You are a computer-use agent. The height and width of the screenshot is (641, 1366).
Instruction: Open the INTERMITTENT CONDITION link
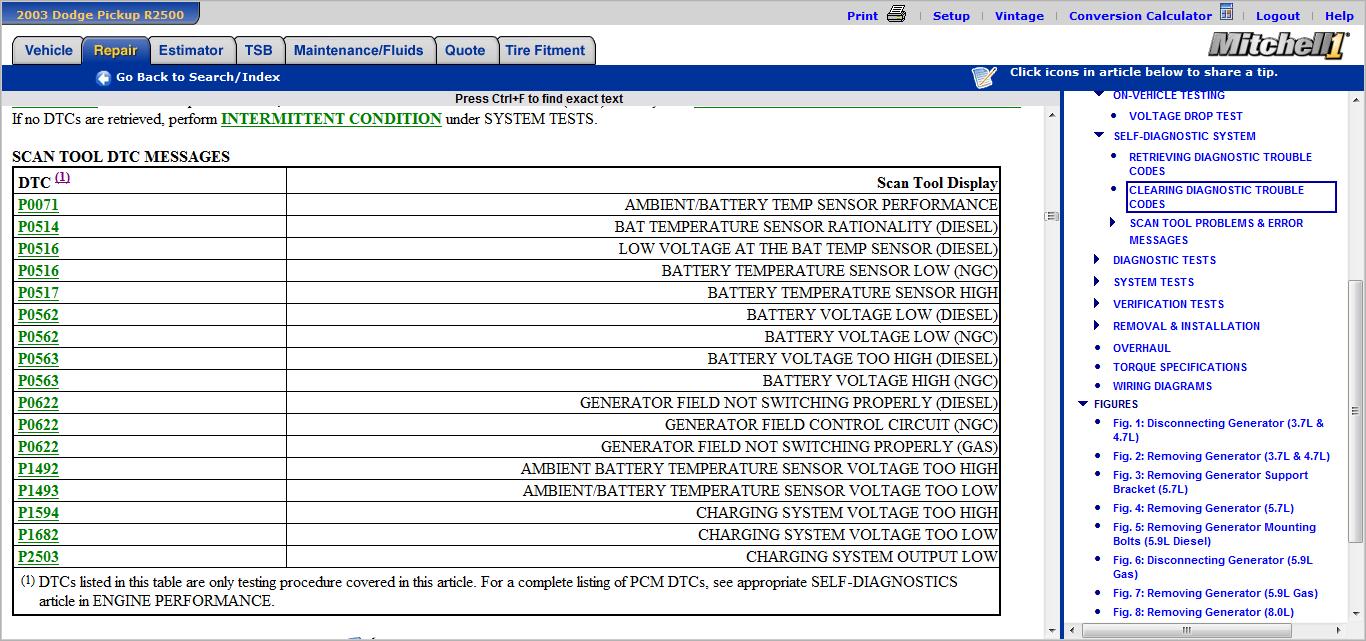(331, 119)
